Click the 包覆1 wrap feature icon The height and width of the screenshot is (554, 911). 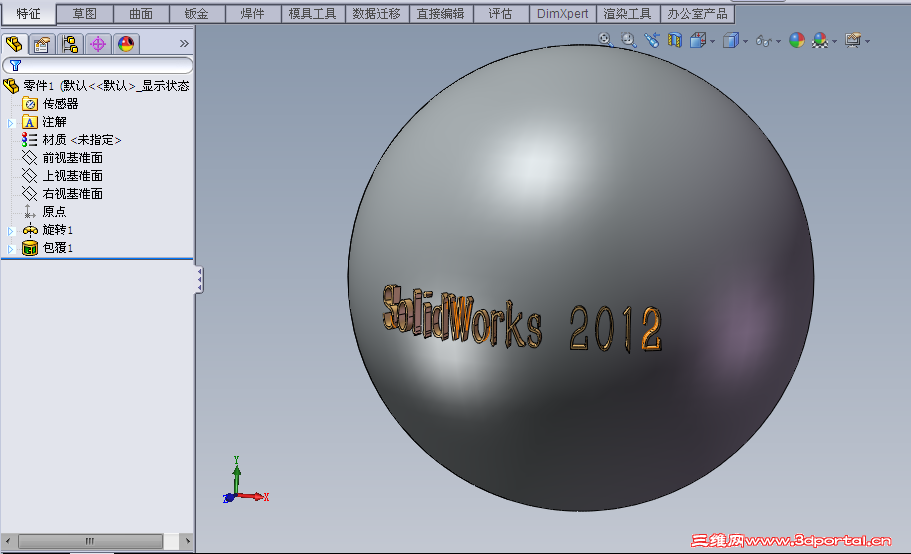point(30,248)
